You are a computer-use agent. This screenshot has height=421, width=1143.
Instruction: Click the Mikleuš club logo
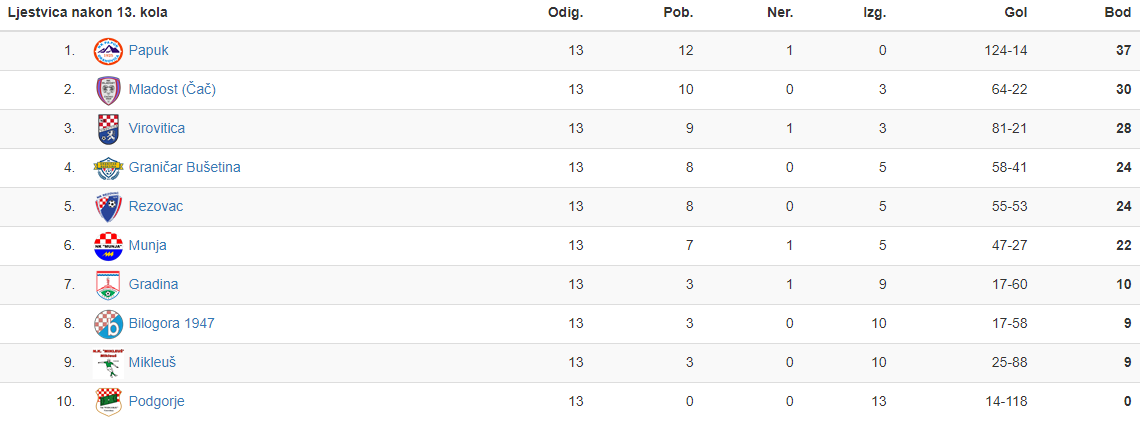(108, 363)
